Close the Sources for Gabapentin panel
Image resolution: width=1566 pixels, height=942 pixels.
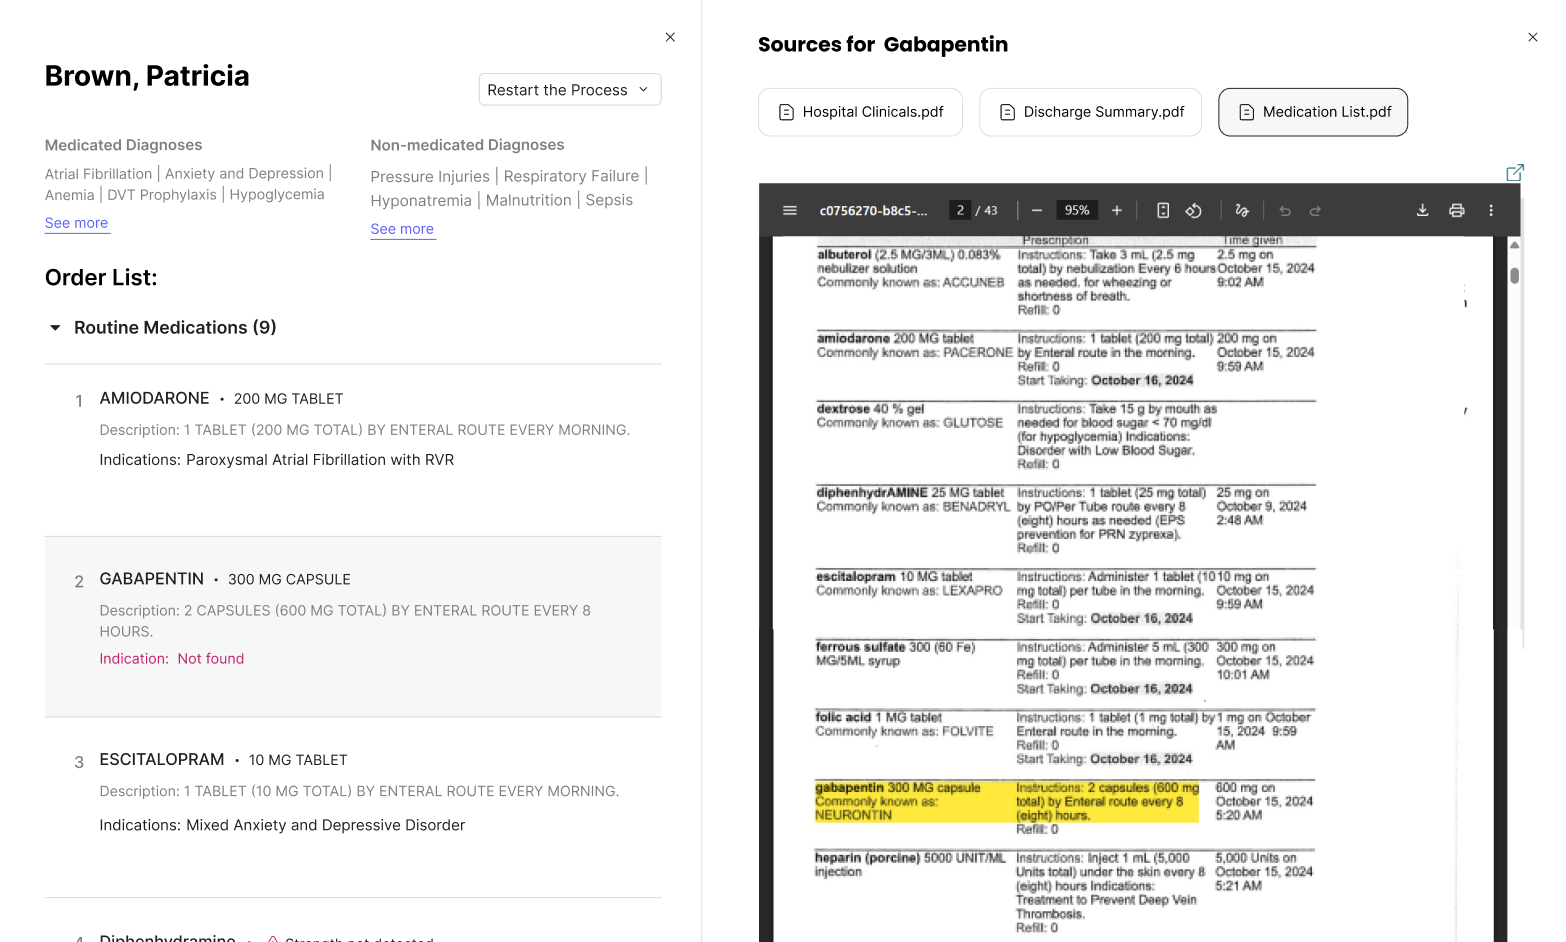[x=1533, y=37]
